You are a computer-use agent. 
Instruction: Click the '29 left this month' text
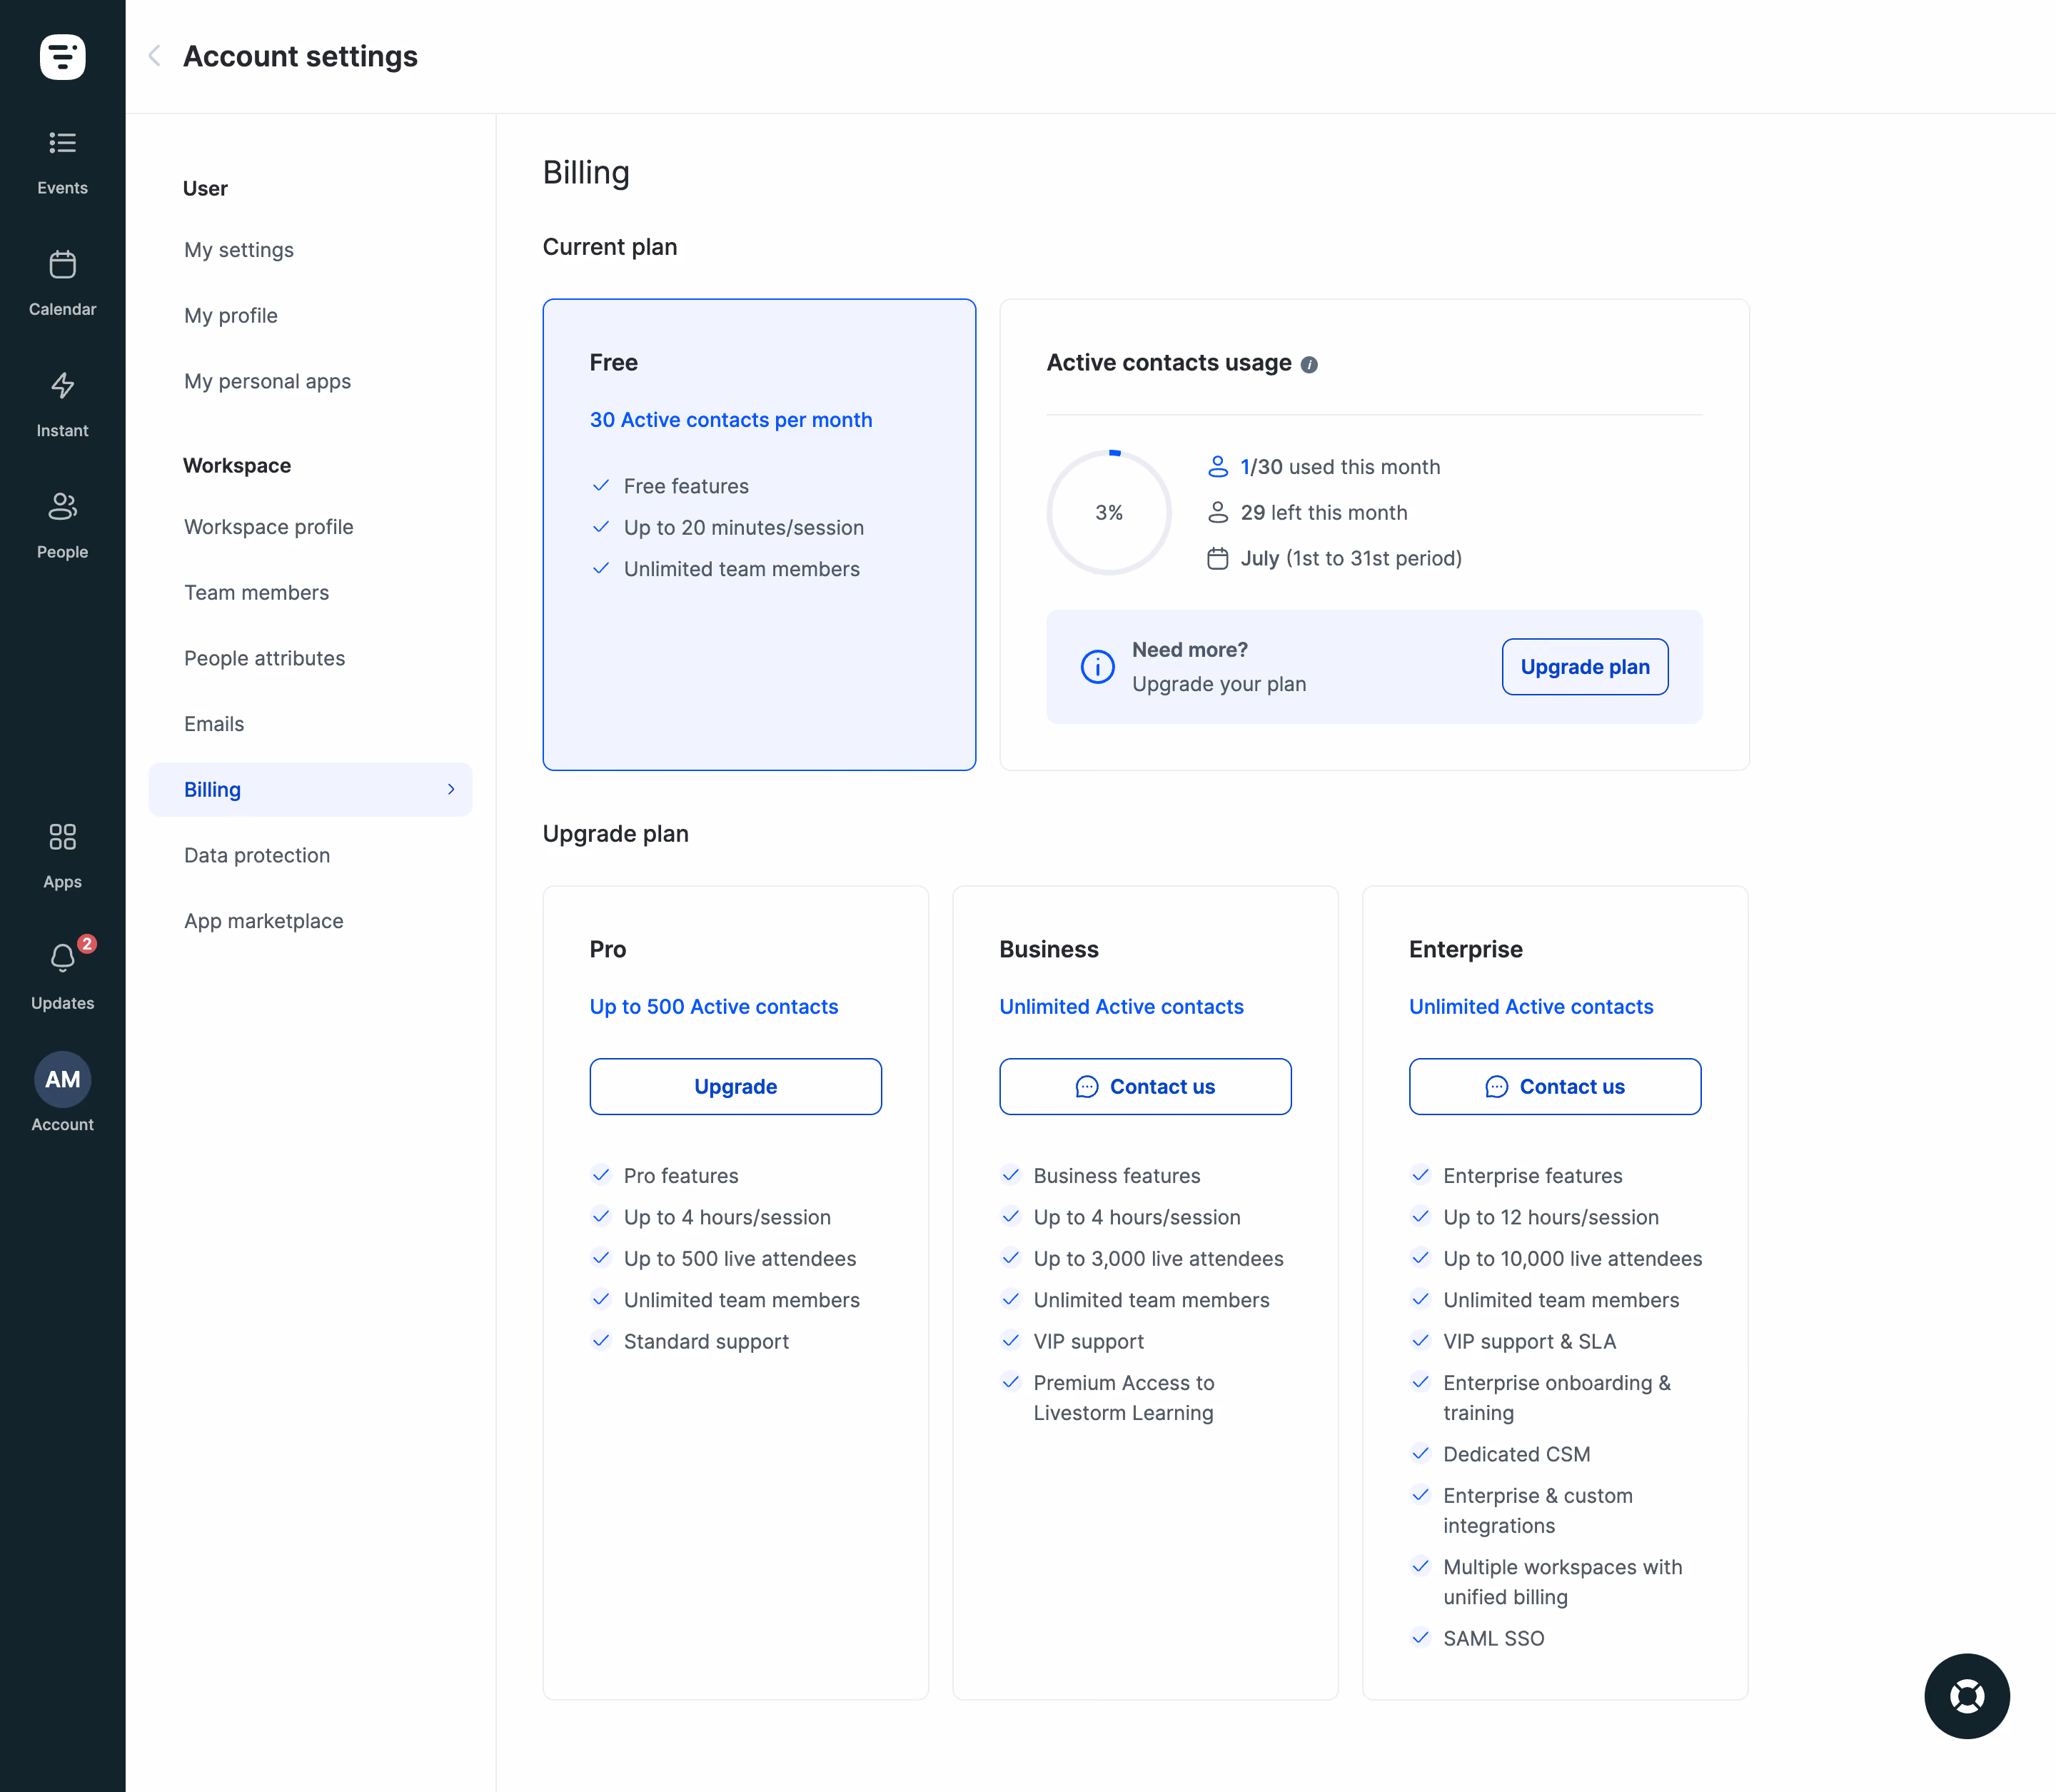[1324, 513]
